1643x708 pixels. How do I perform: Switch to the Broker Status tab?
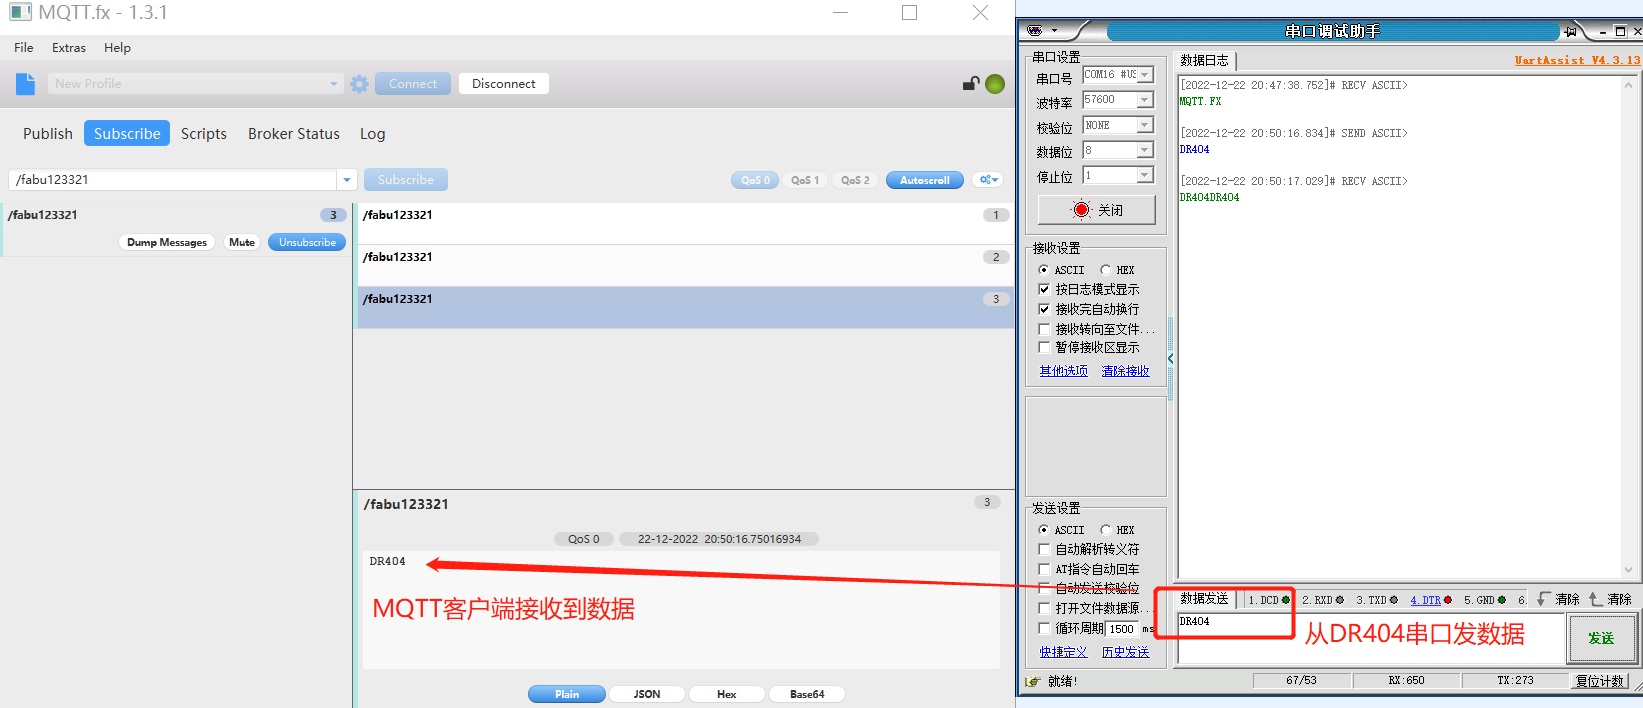(293, 134)
